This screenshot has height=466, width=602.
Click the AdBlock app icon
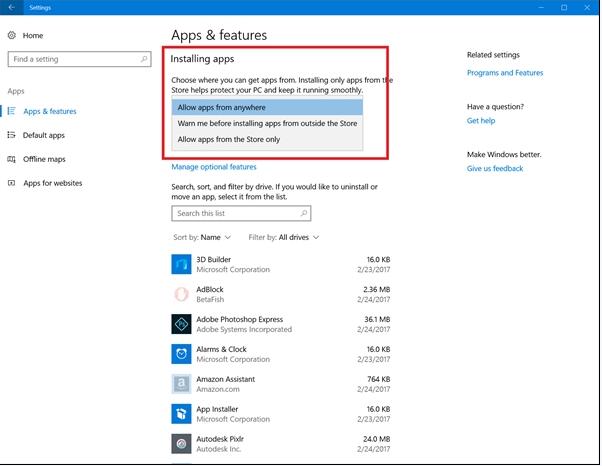click(181, 294)
